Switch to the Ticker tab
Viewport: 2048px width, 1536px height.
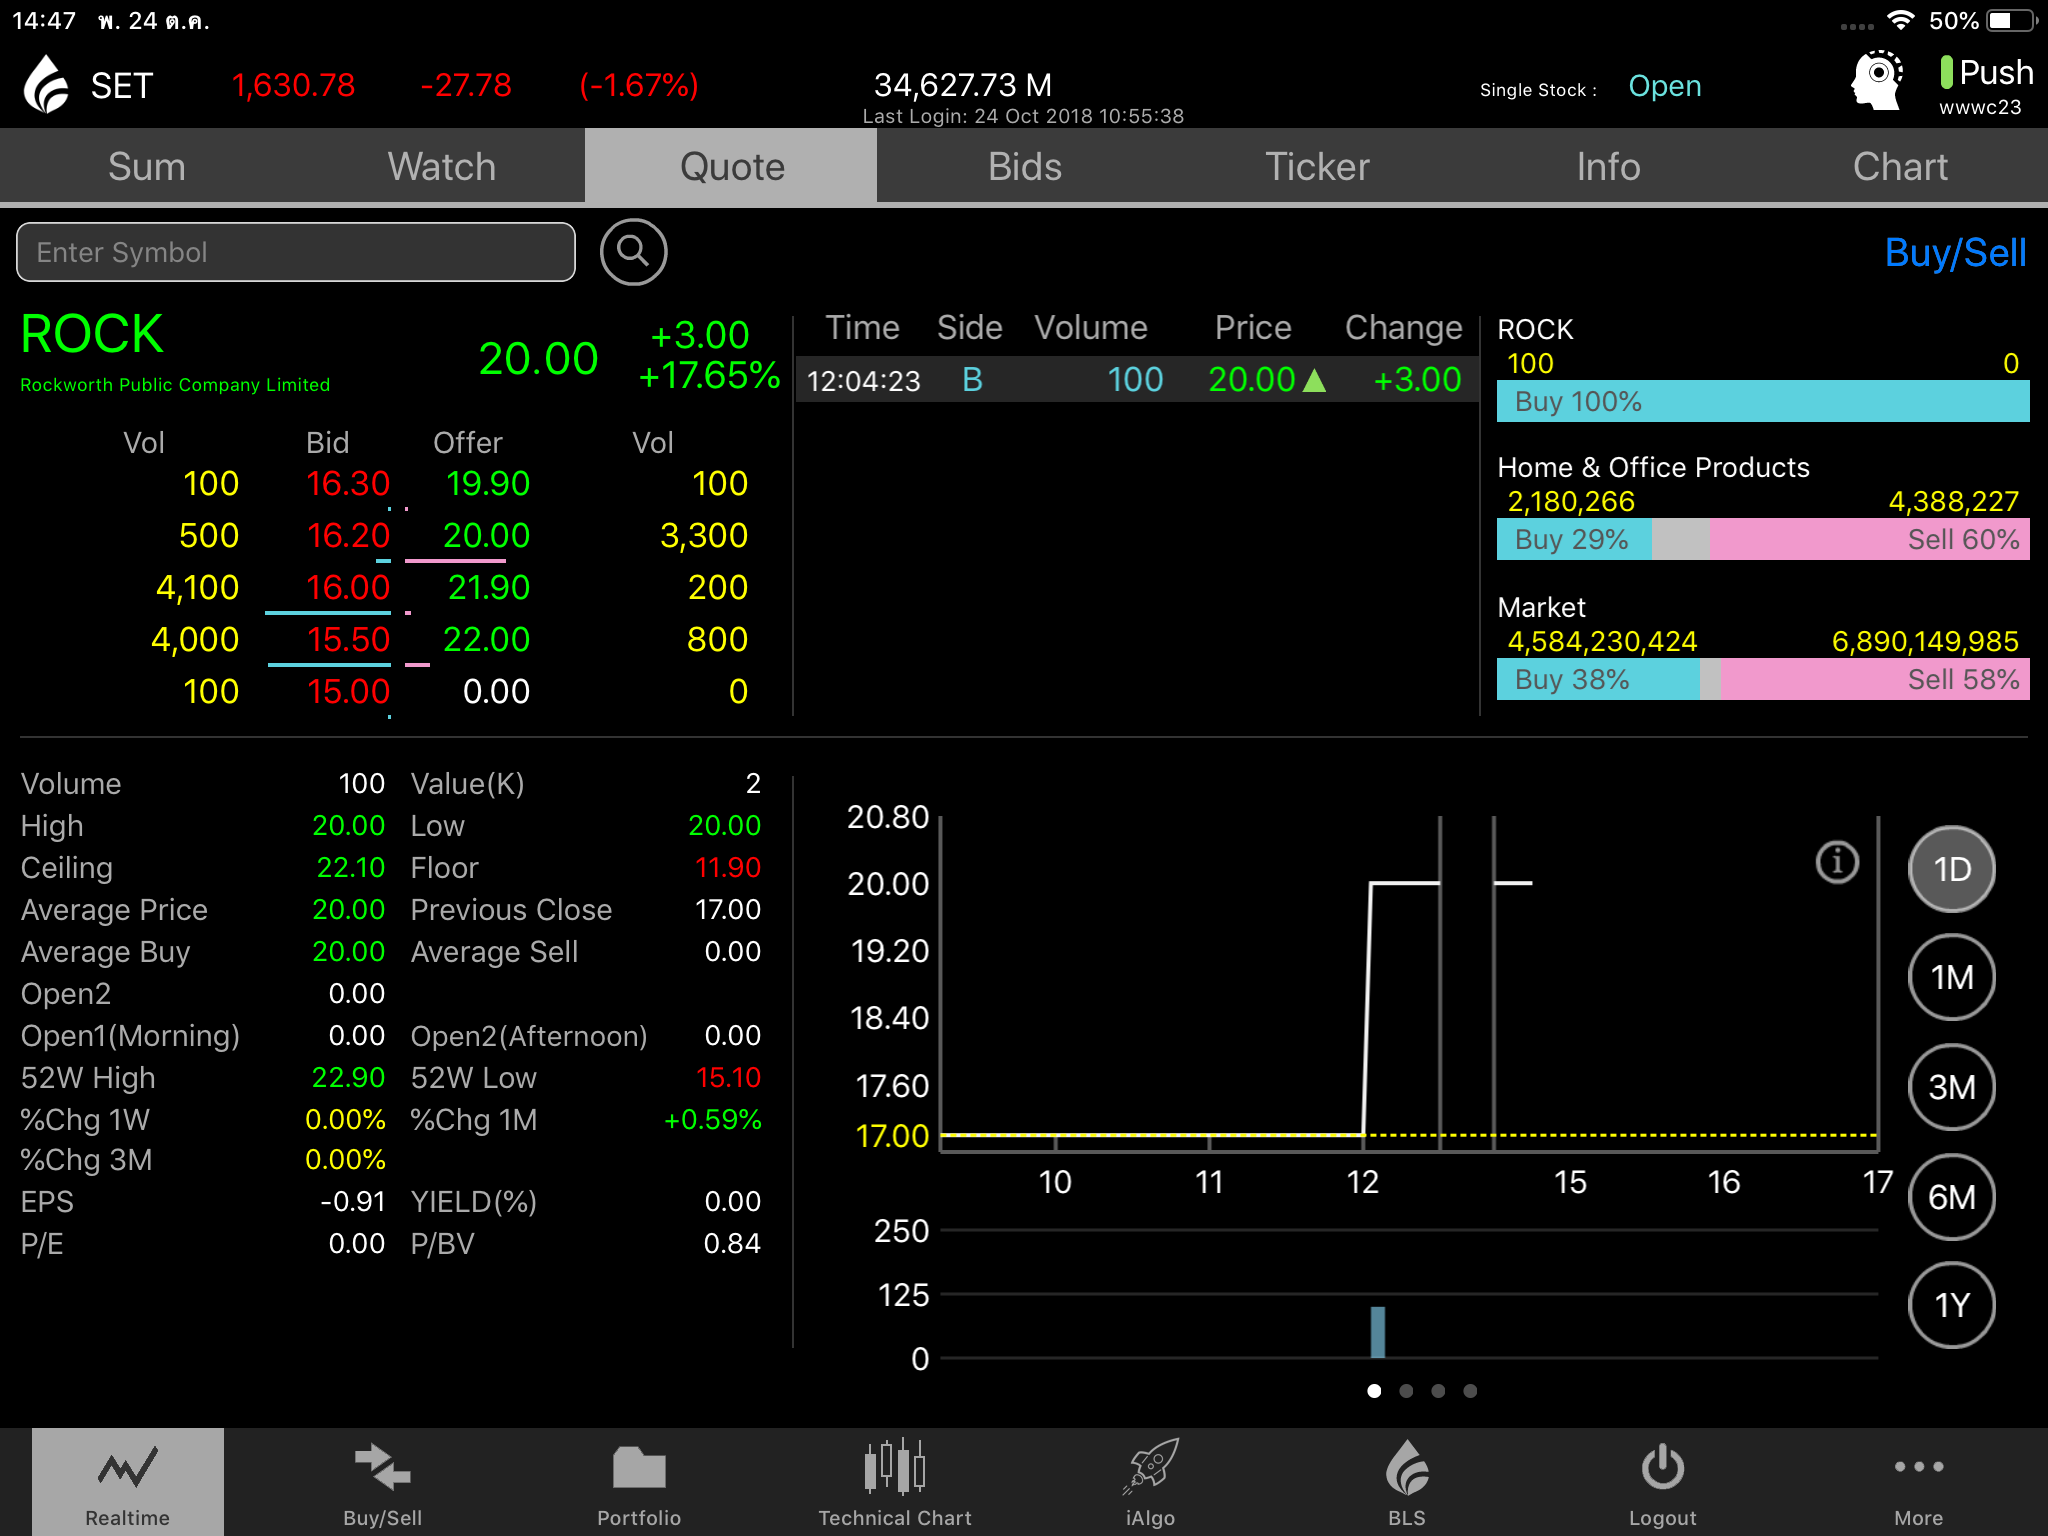[x=1317, y=167]
